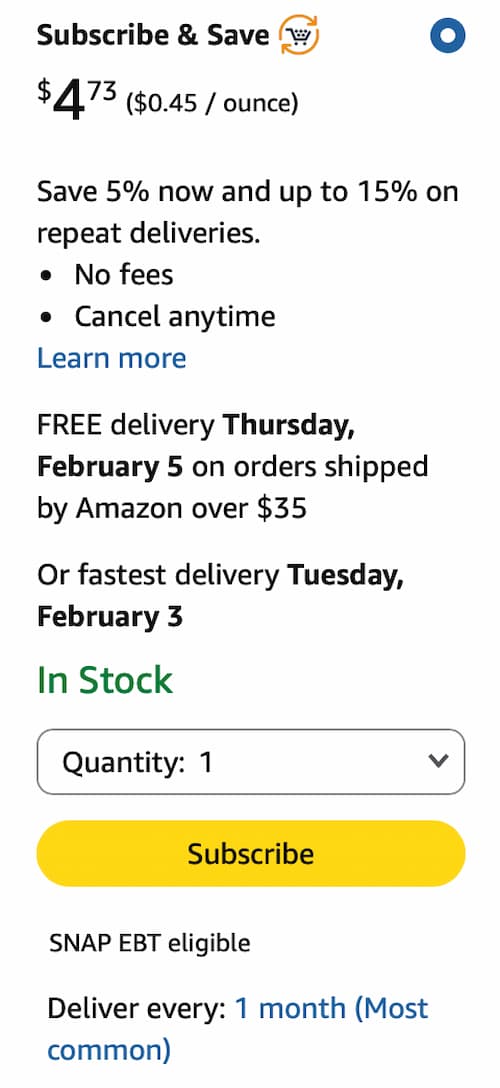
Task: Click the SNAP EBT eligible label
Action: [149, 944]
